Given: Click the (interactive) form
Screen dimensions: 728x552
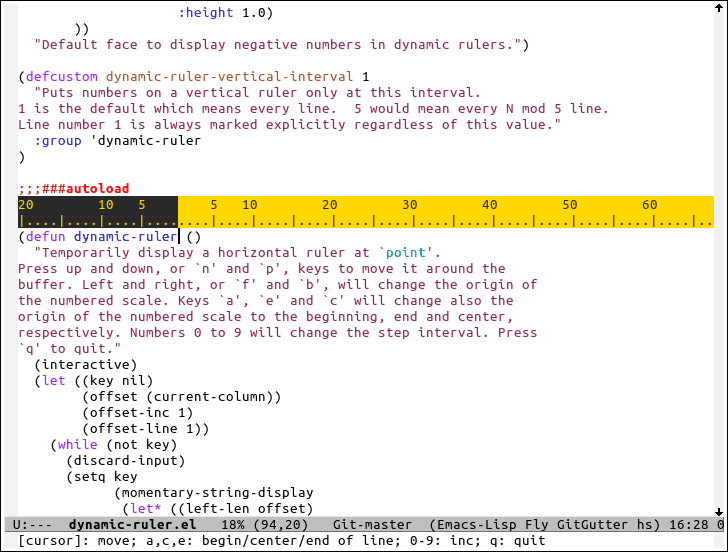Looking at the screenshot, I should pos(85,365).
